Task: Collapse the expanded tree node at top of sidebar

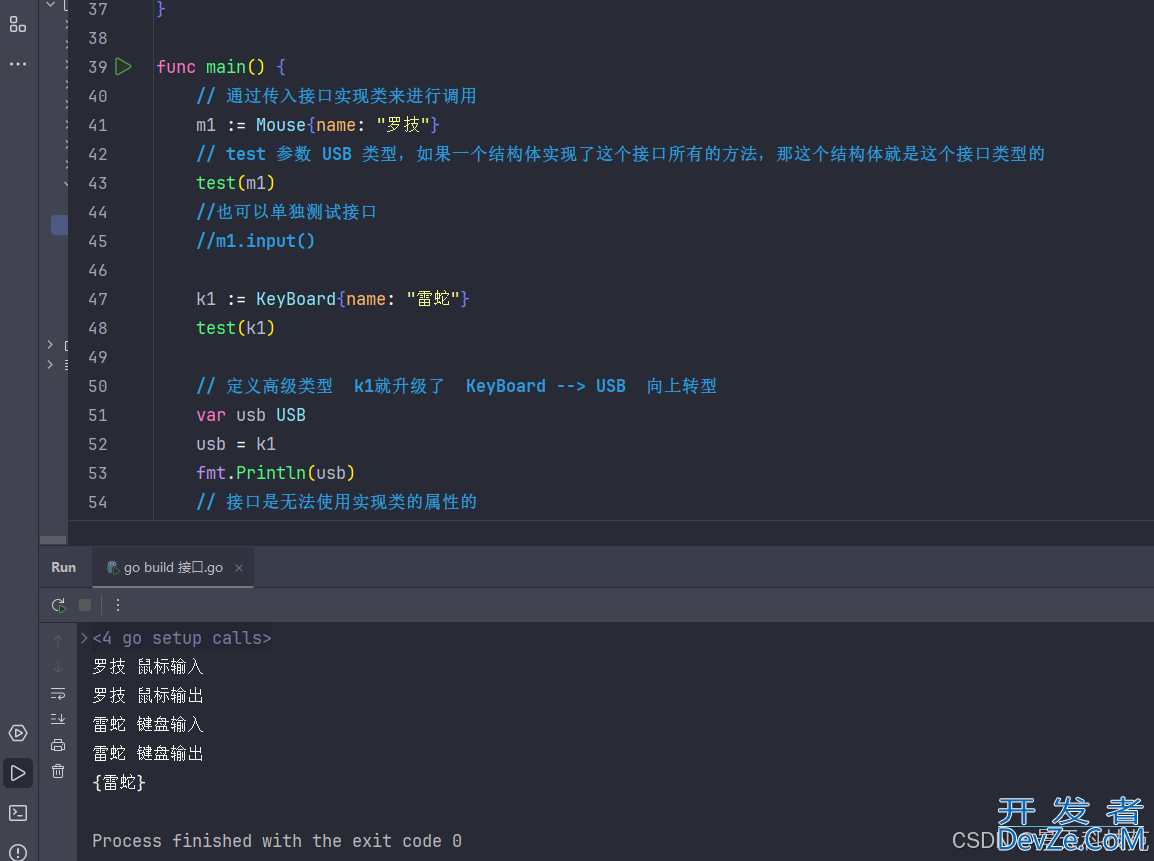Action: pyautogui.click(x=50, y=5)
